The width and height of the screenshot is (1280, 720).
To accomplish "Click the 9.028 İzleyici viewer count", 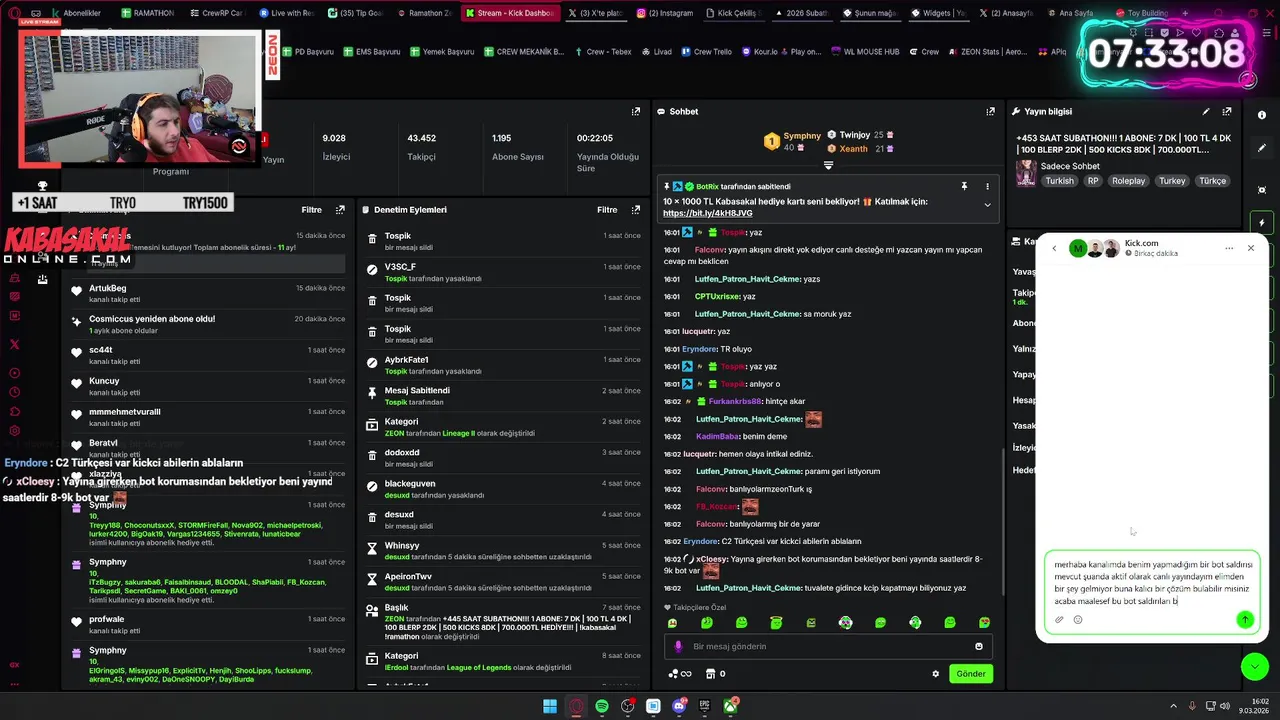I will pyautogui.click(x=336, y=147).
